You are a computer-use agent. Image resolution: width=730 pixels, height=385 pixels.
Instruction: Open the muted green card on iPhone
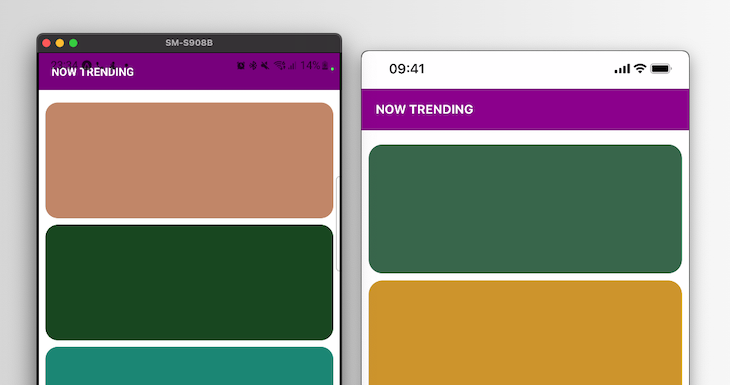click(525, 209)
